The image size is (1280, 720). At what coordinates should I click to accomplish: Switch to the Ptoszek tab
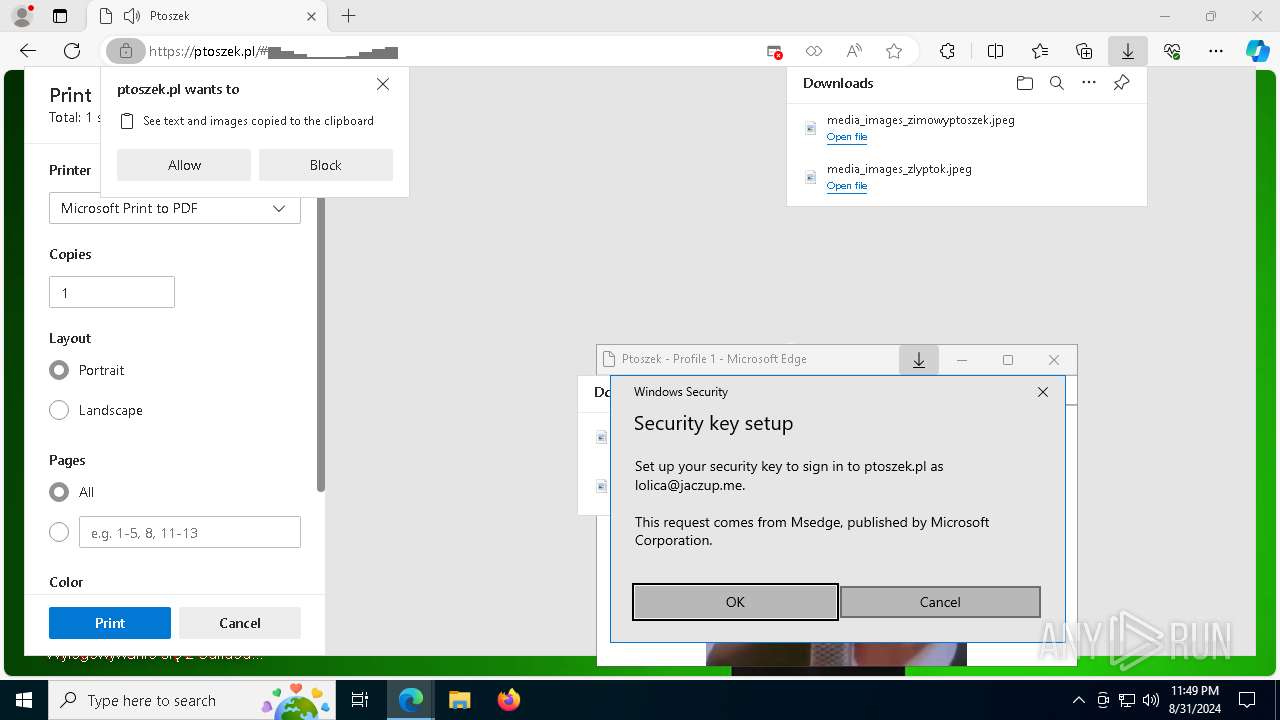click(x=206, y=16)
